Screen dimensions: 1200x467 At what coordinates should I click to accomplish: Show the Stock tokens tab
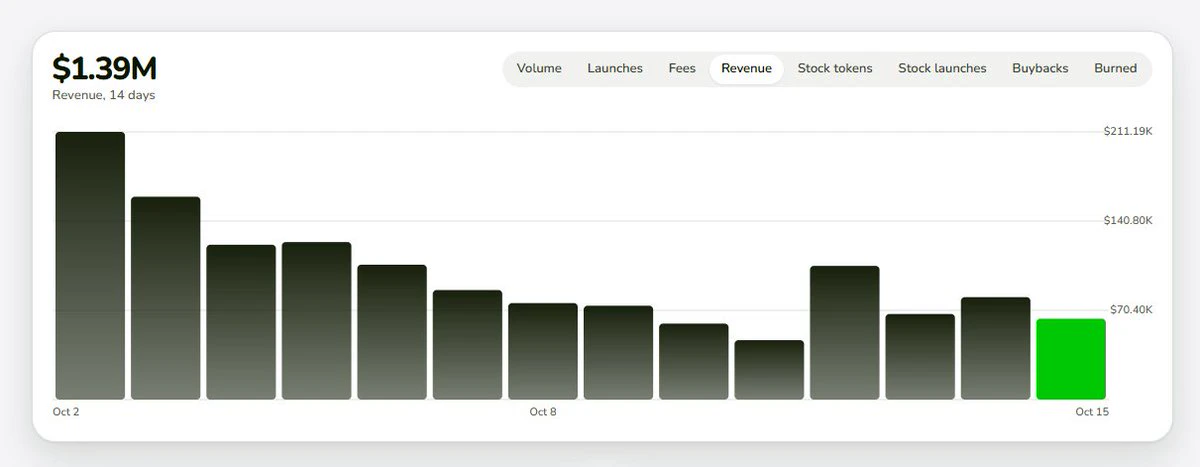pyautogui.click(x=835, y=69)
